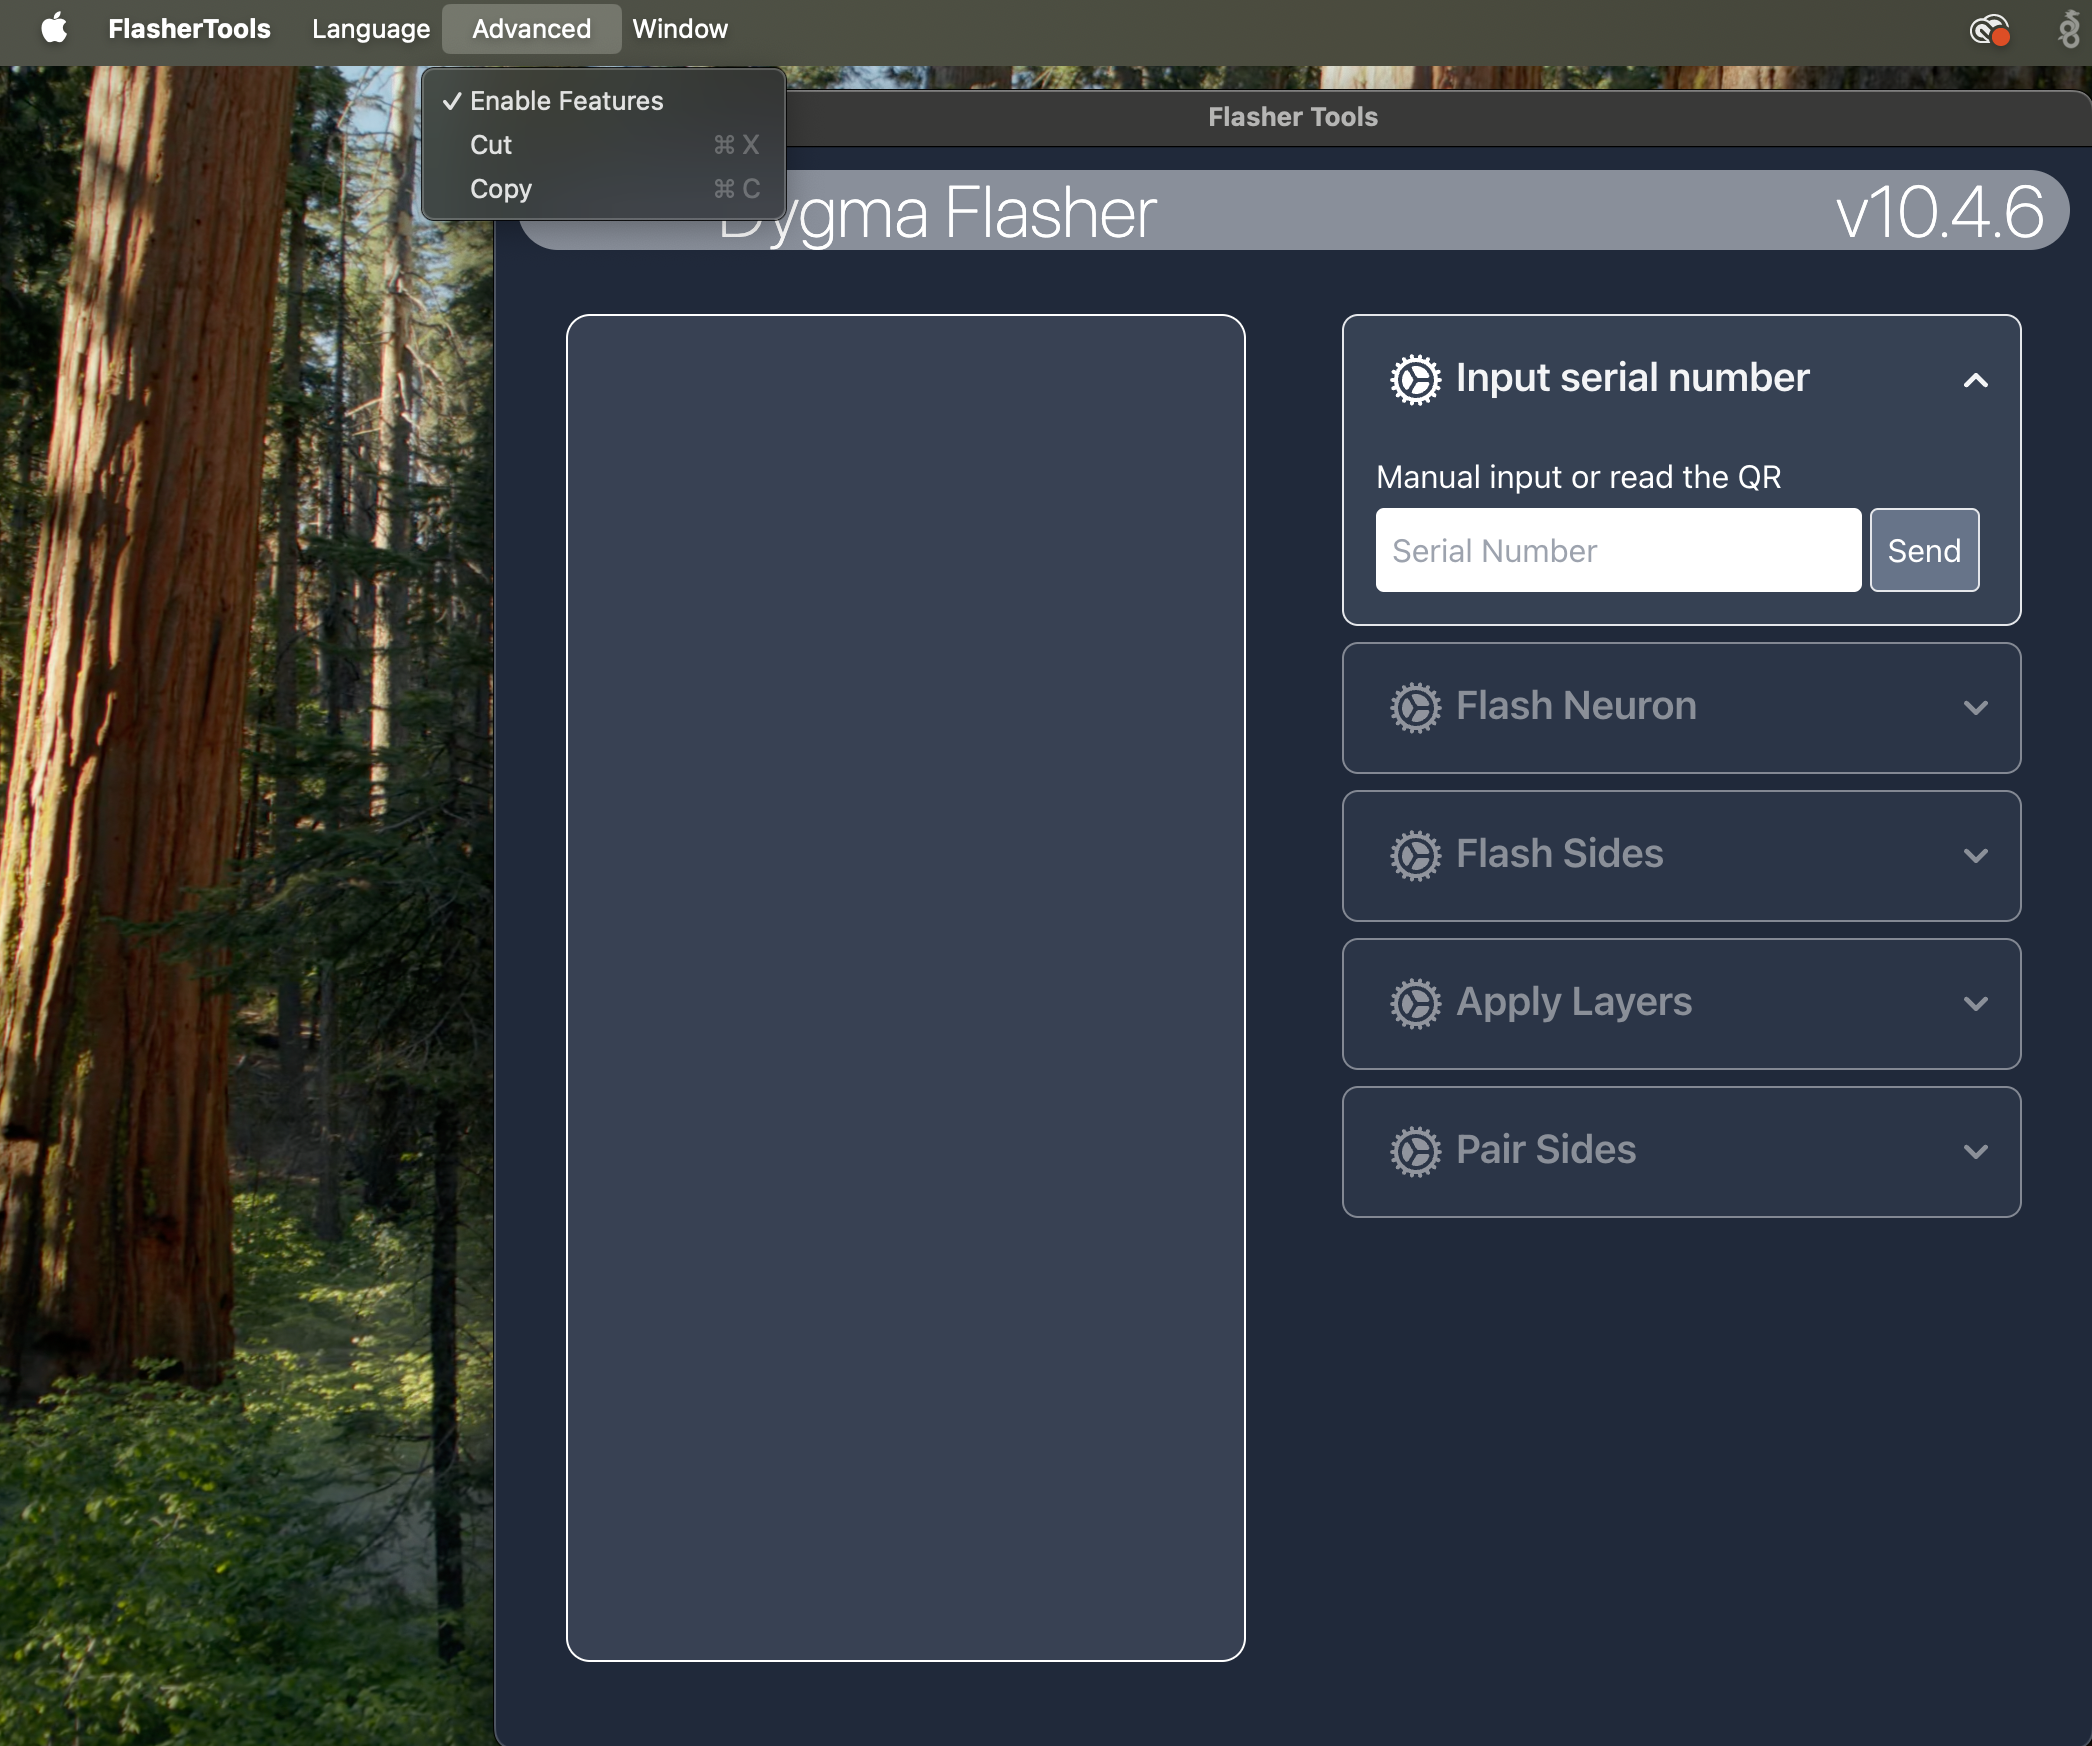This screenshot has width=2092, height=1746.
Task: Click the Flasher Tools window title bar
Action: pyautogui.click(x=1292, y=117)
